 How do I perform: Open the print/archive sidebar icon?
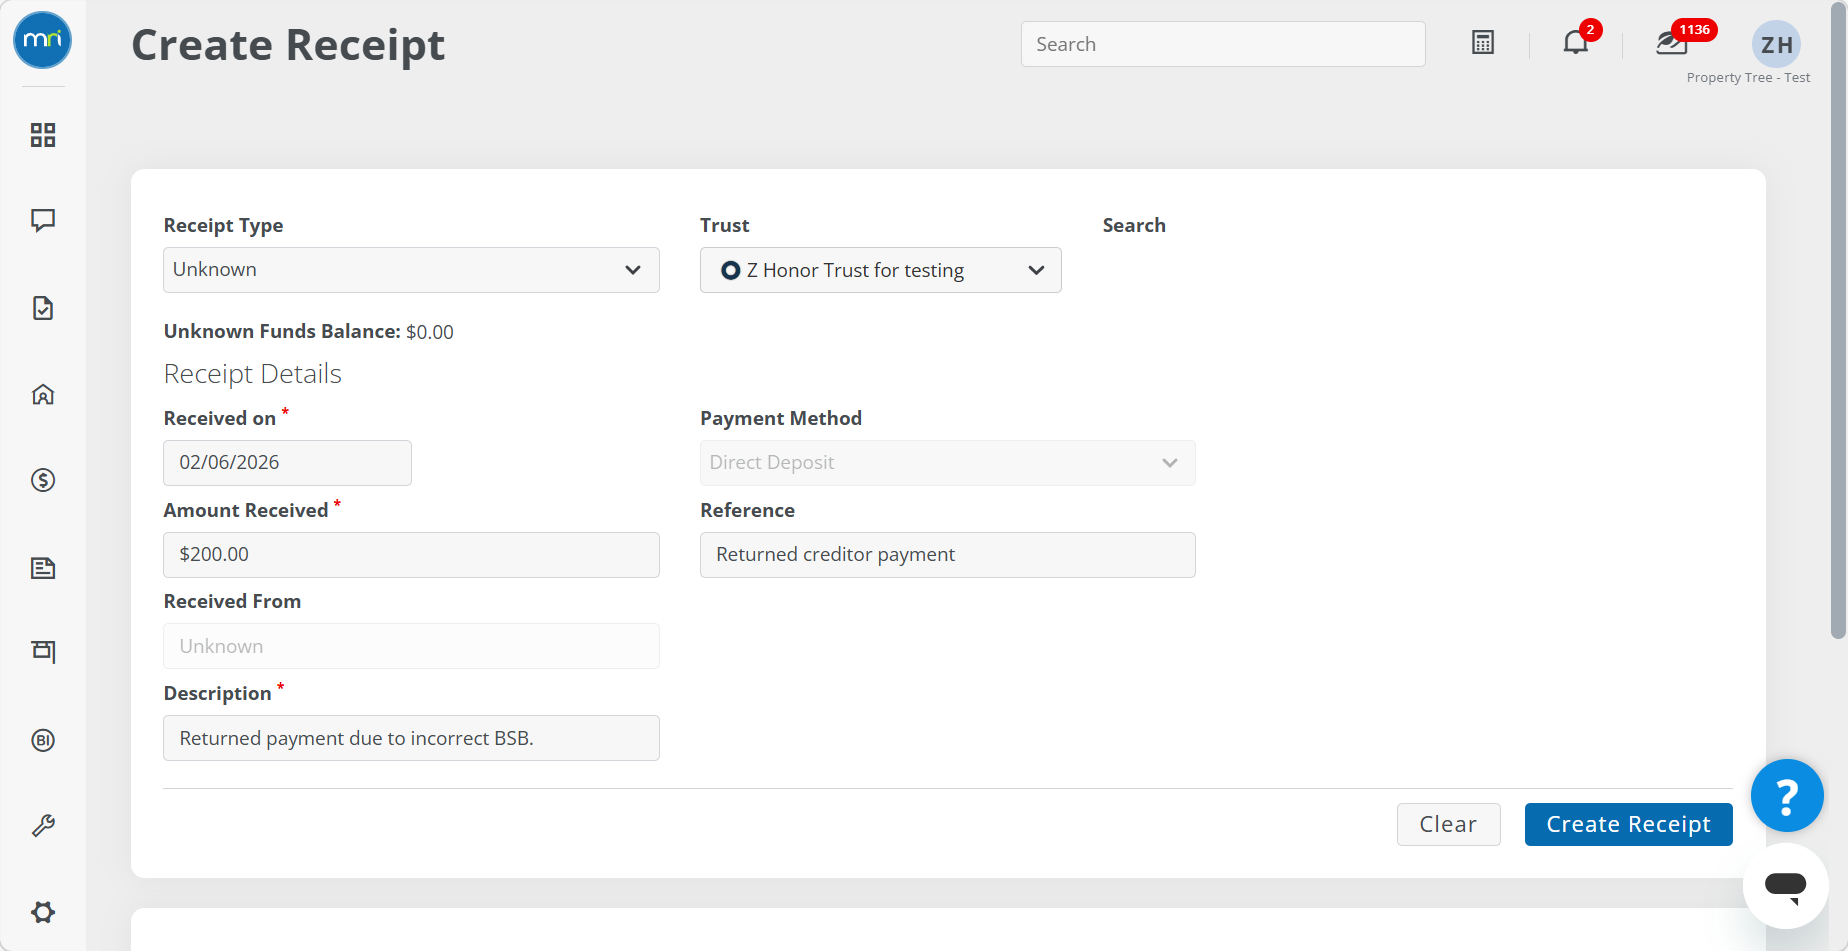pos(43,652)
